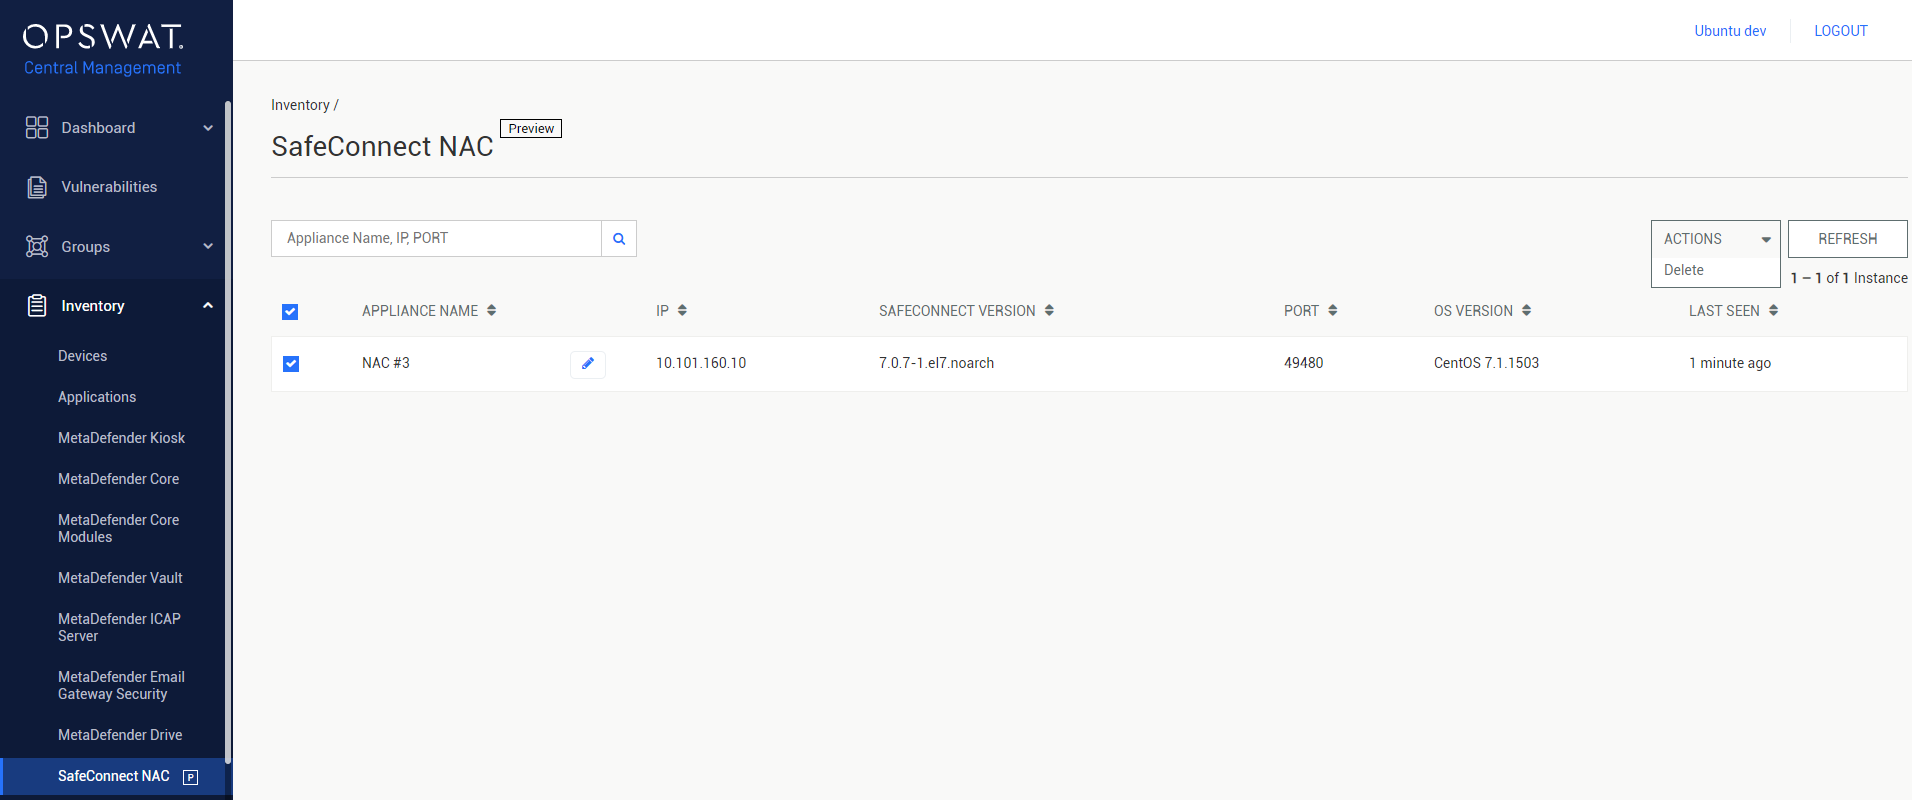The height and width of the screenshot is (800, 1912).
Task: Click the preview P badge beside SafeConnect NAC
Action: [x=190, y=777]
